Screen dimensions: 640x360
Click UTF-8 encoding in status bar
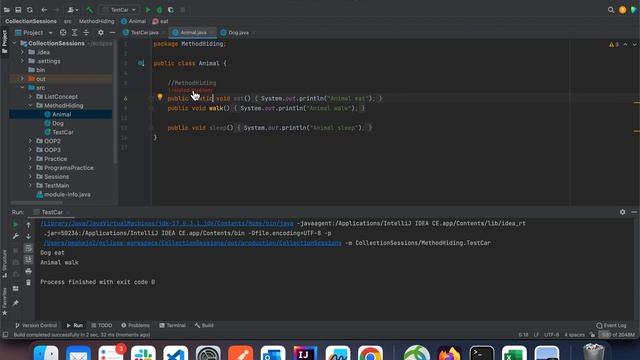click(x=551, y=335)
